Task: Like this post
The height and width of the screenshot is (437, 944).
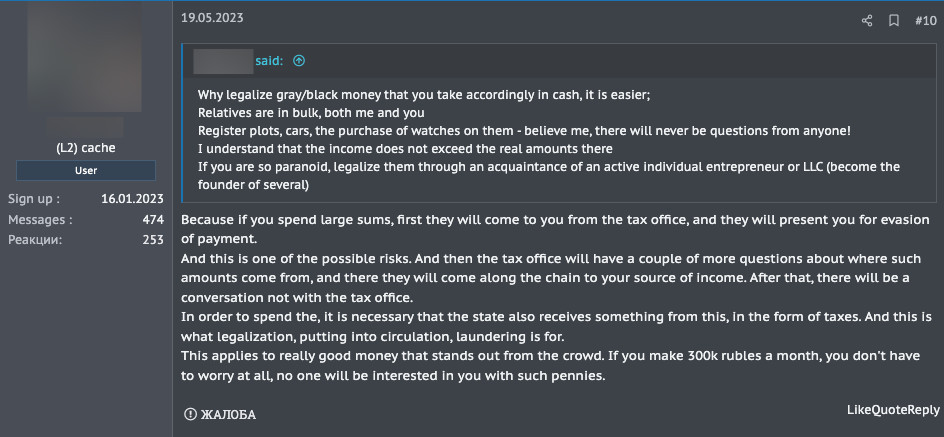Action: (857, 410)
